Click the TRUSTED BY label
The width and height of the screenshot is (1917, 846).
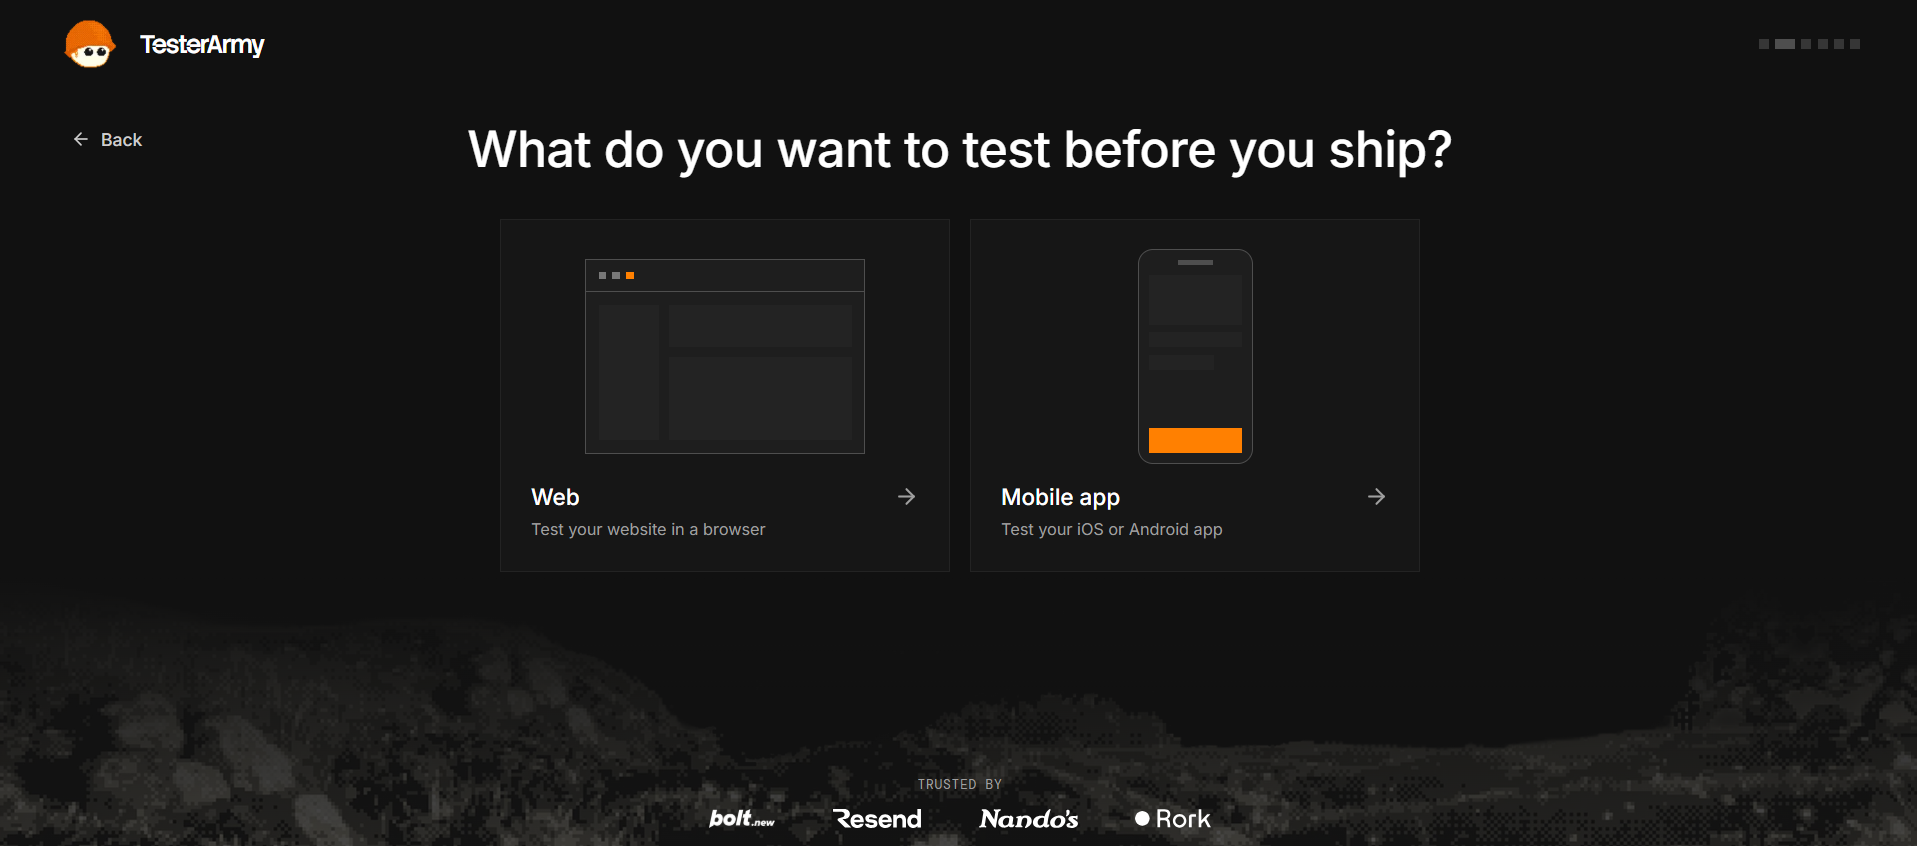[x=960, y=785]
